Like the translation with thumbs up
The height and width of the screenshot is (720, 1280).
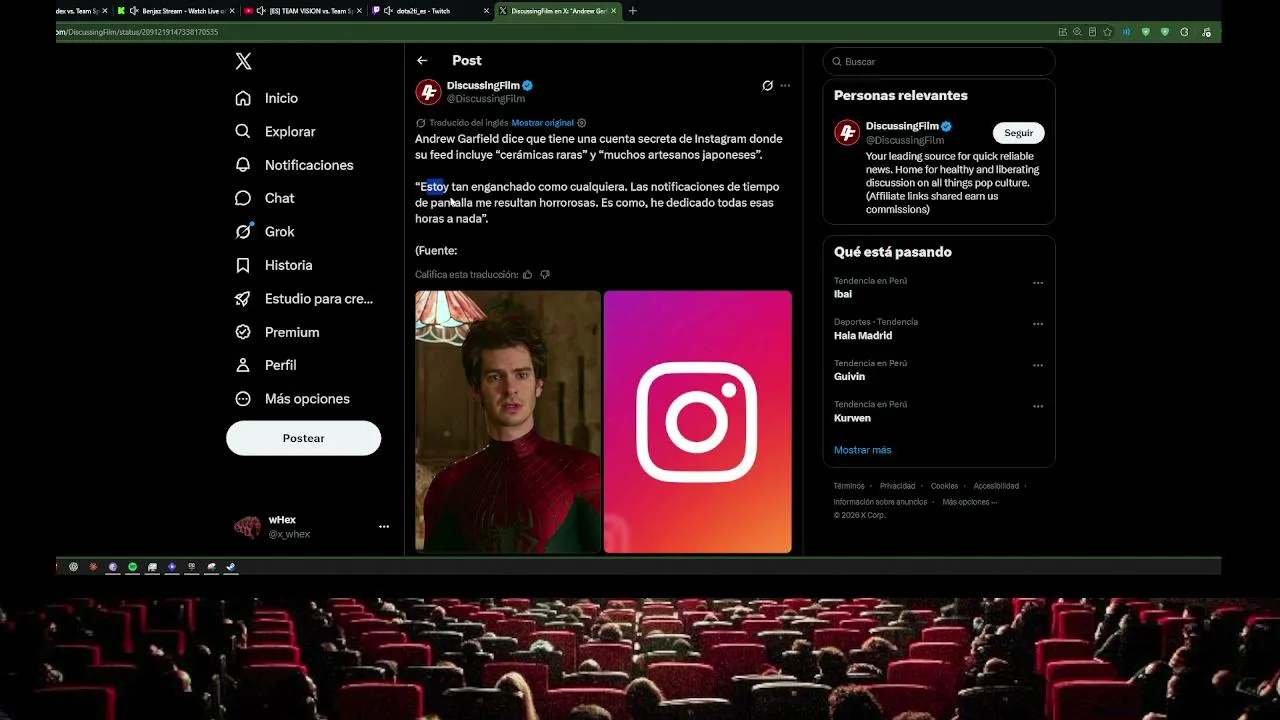point(528,275)
